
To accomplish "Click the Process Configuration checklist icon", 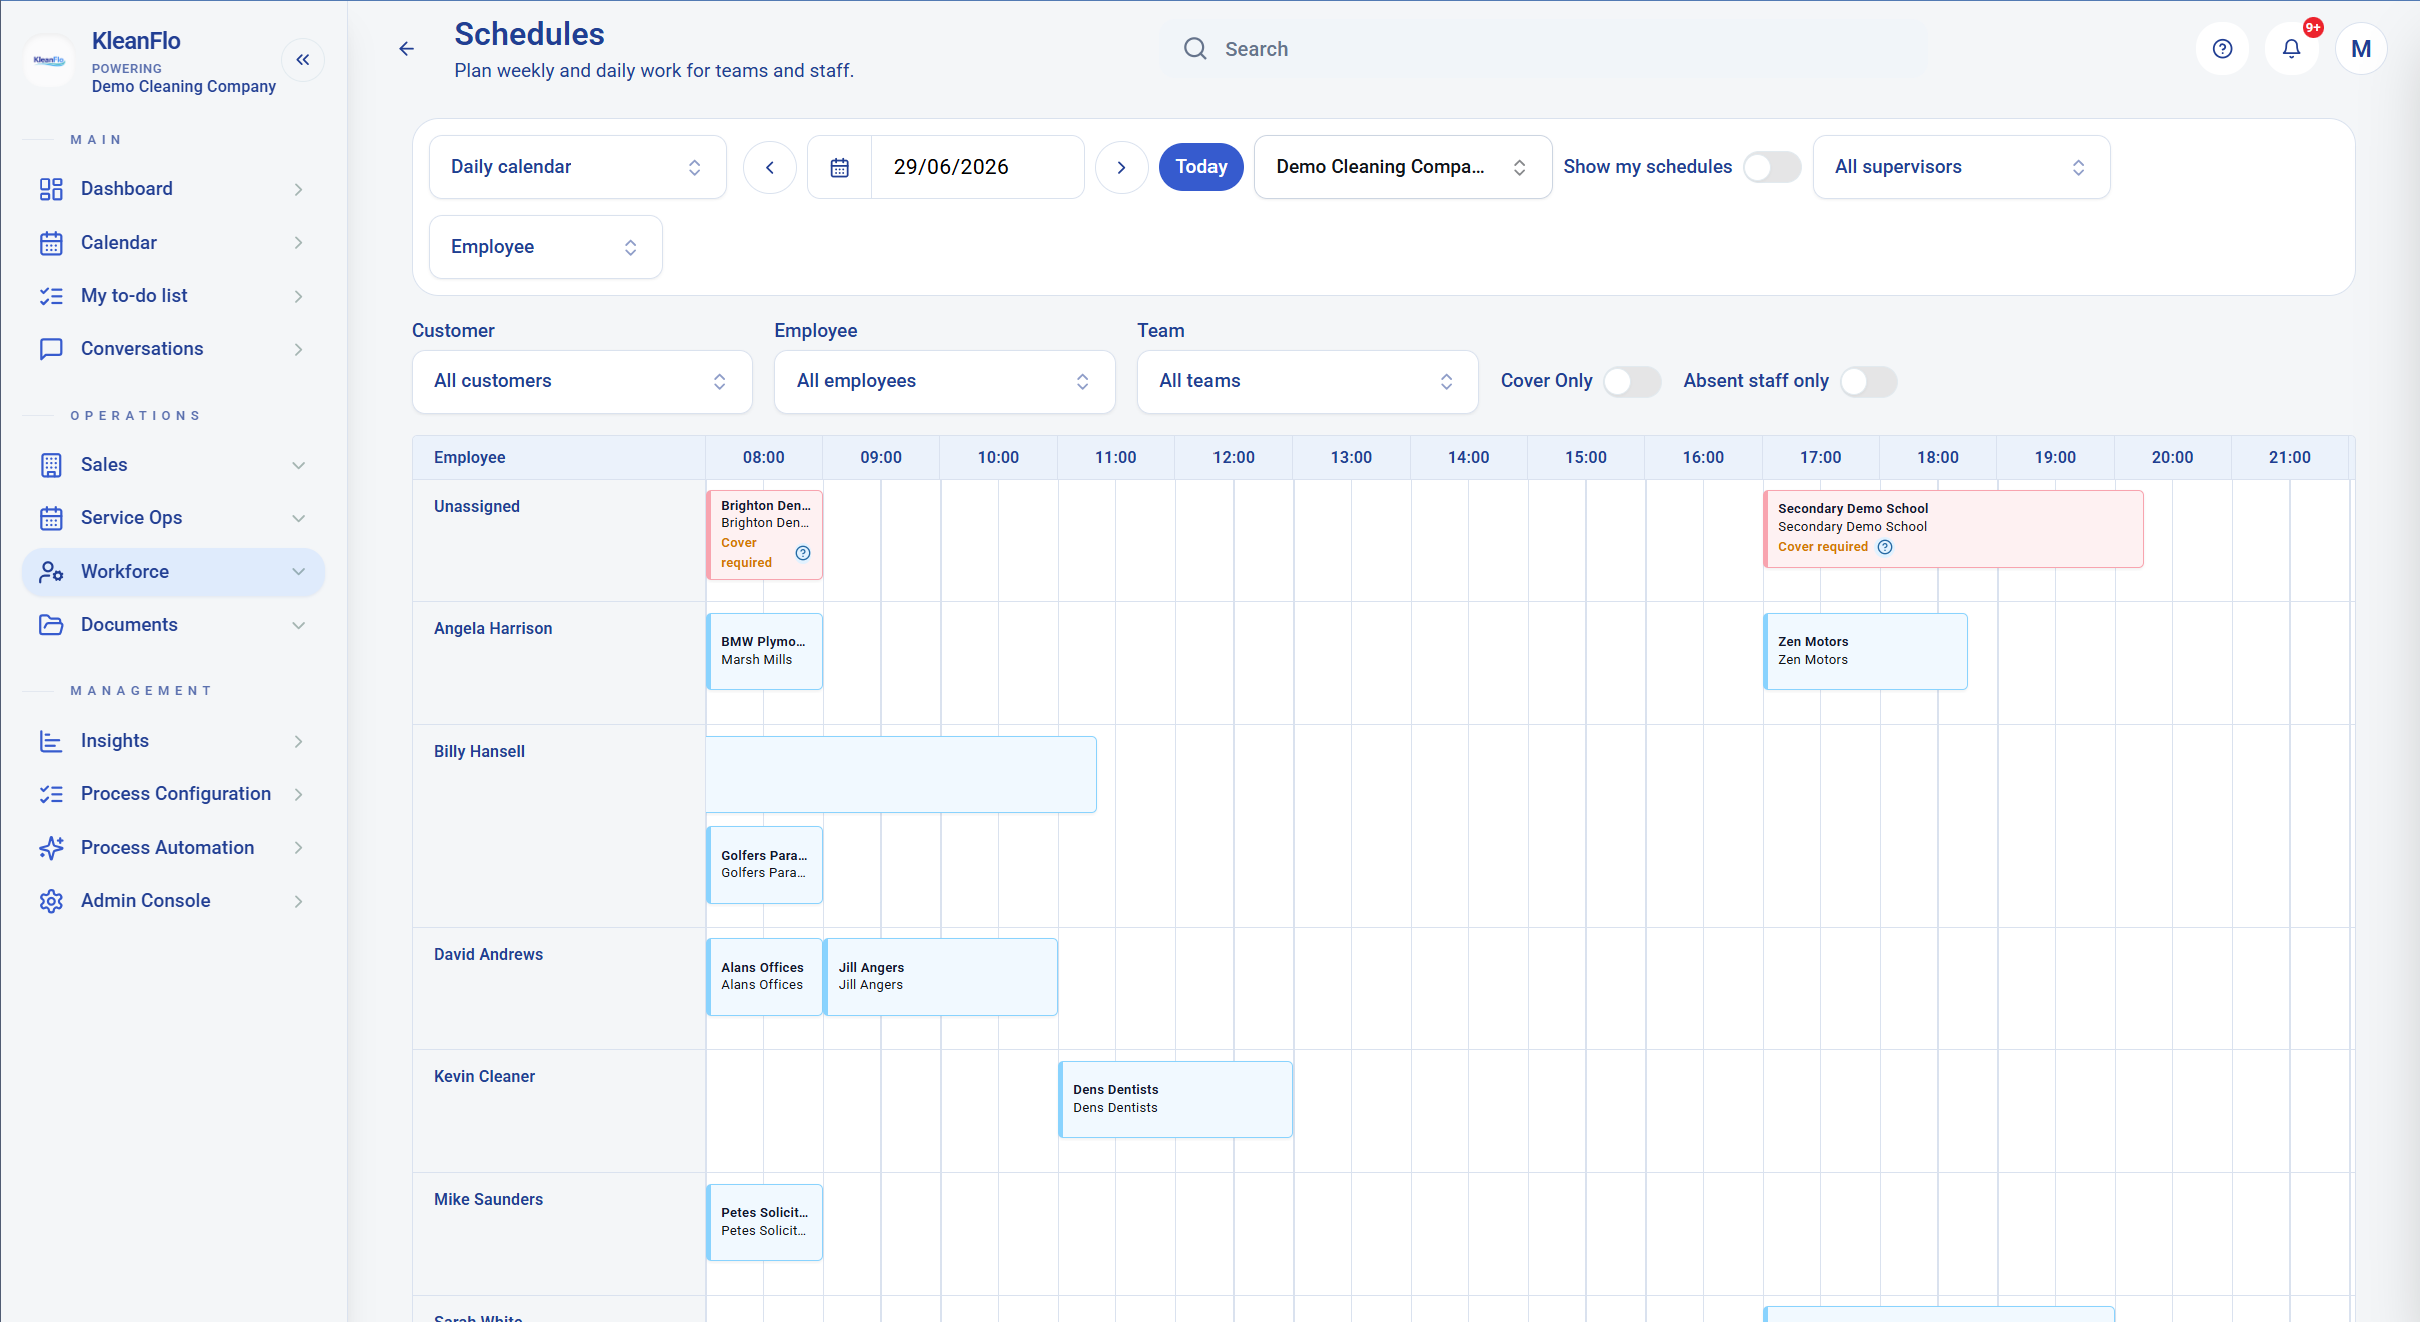I will 51,794.
